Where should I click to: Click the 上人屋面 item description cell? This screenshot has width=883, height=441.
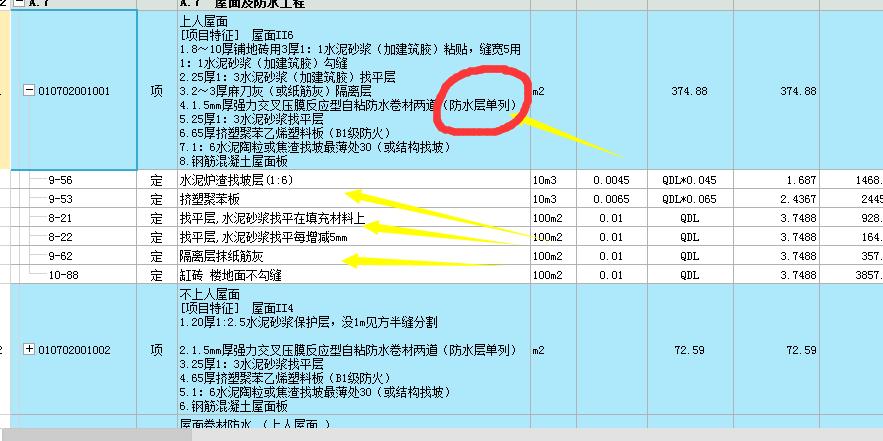tap(354, 90)
